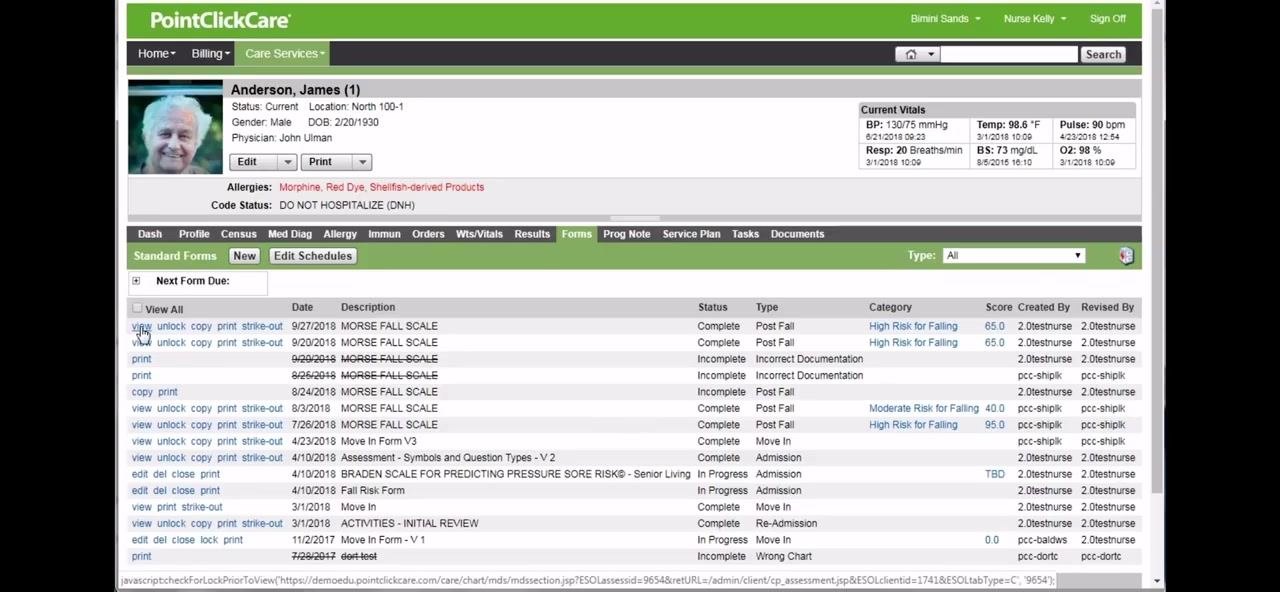Viewport: 1280px width, 592px height.
Task: View the 9/27/2018 Morse Fall Scale
Action: coord(142,326)
